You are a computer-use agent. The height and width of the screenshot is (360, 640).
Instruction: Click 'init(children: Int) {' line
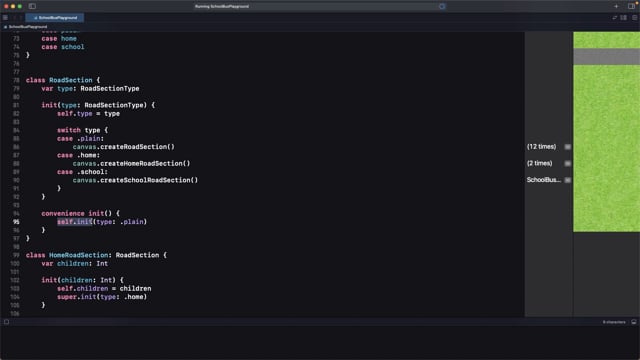click(82, 280)
